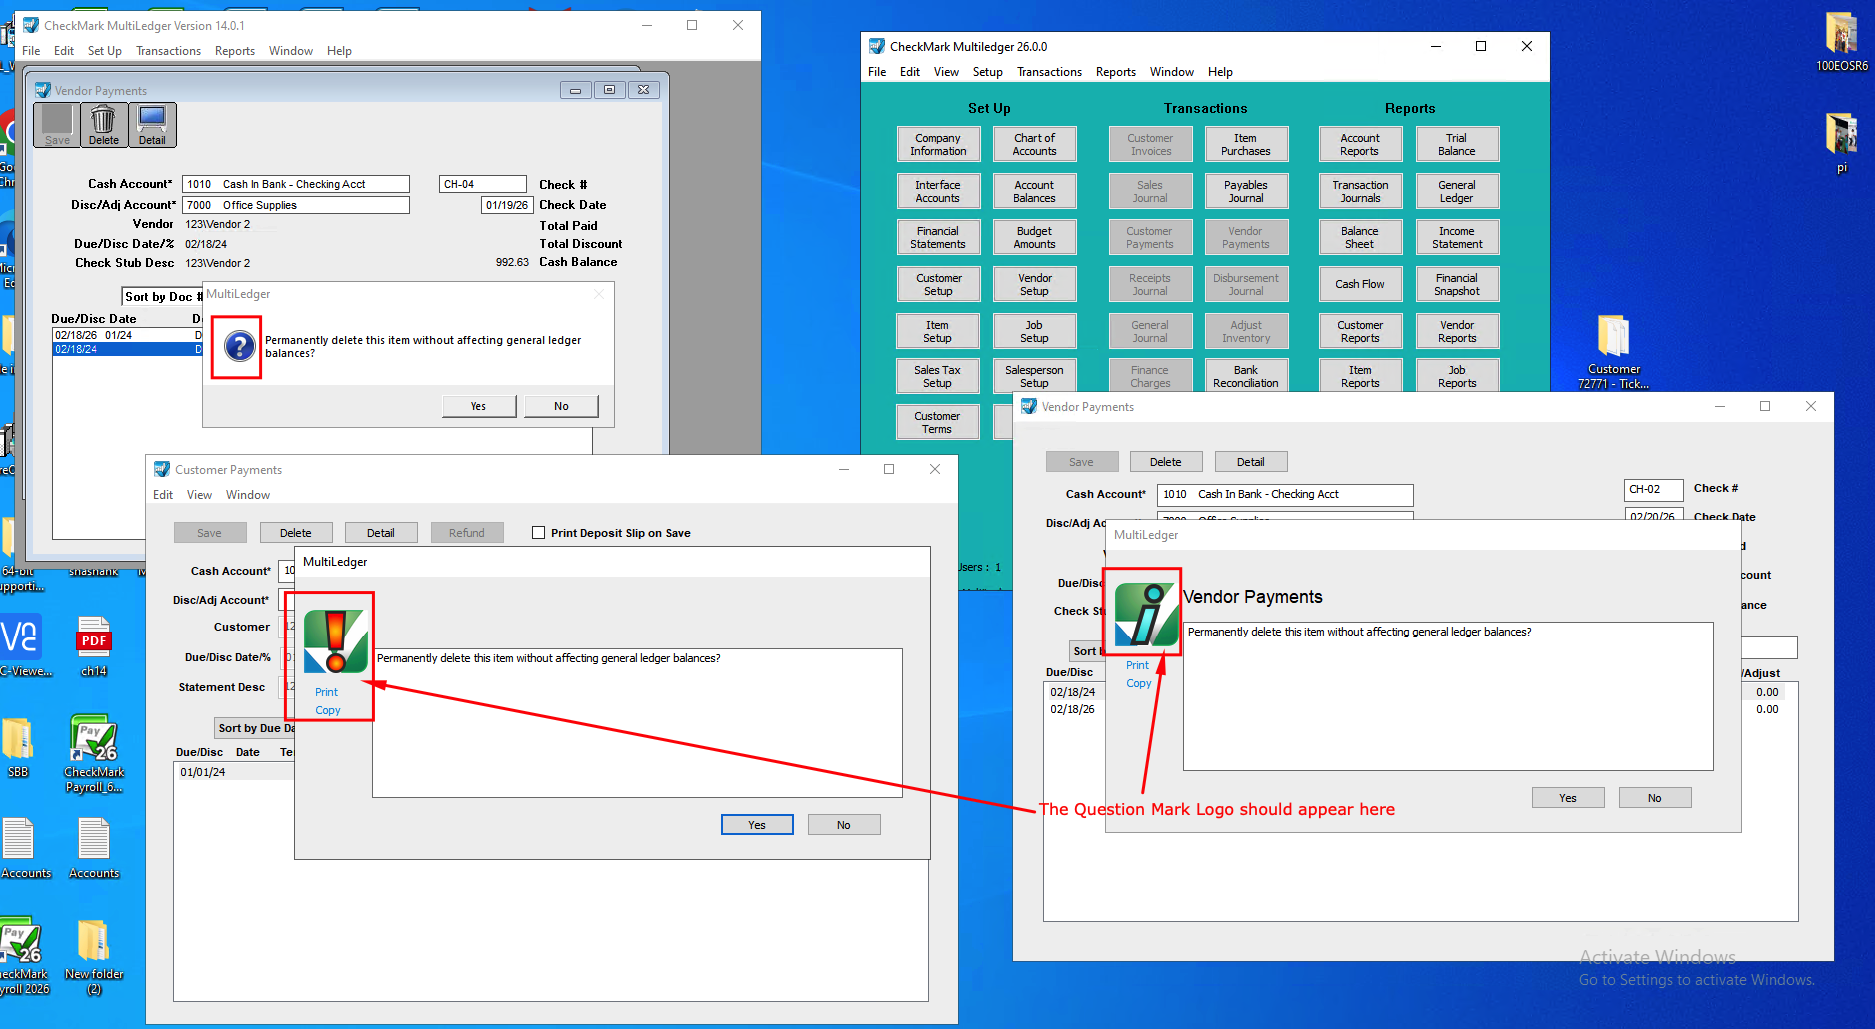This screenshot has height=1029, width=1875.
Task: Click Copy link in Vendor Payments dialog
Action: pyautogui.click(x=1139, y=683)
